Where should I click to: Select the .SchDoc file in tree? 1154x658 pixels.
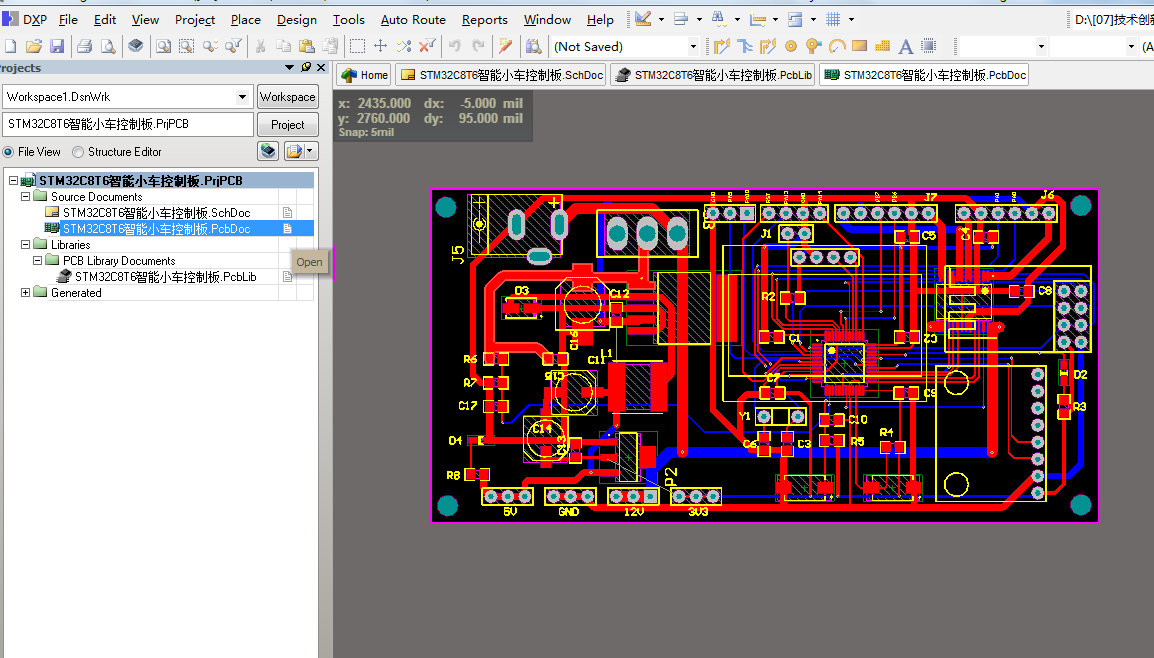click(156, 213)
